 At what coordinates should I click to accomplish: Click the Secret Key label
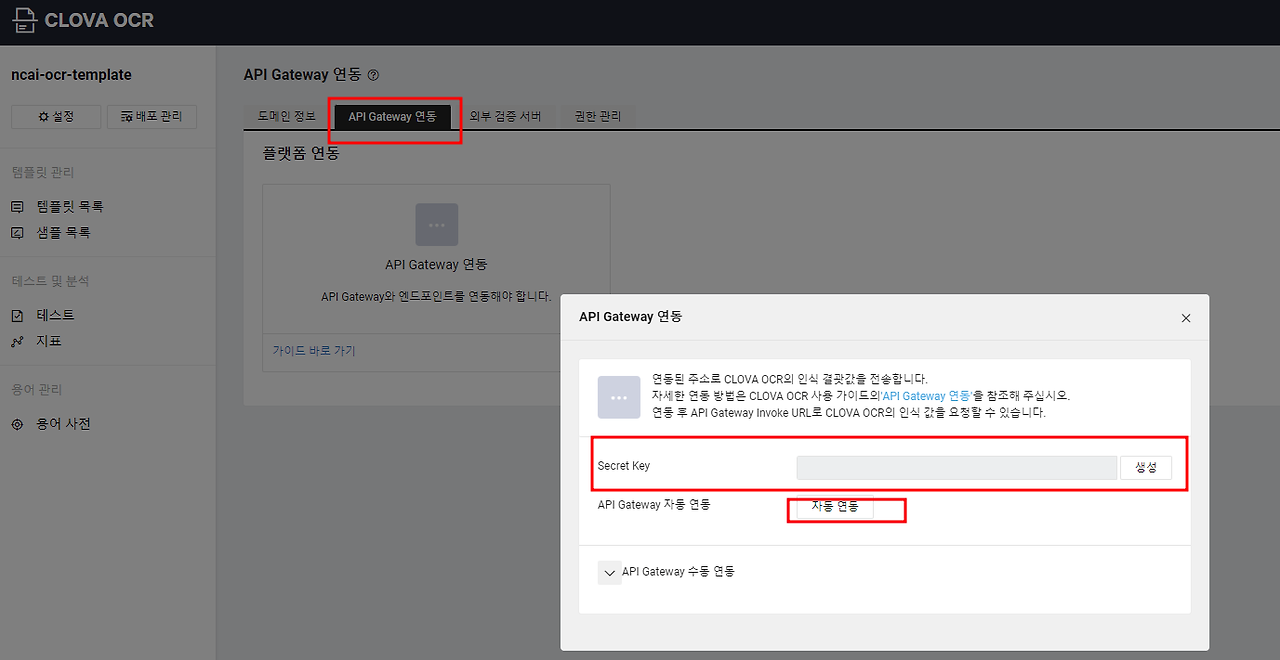[624, 466]
